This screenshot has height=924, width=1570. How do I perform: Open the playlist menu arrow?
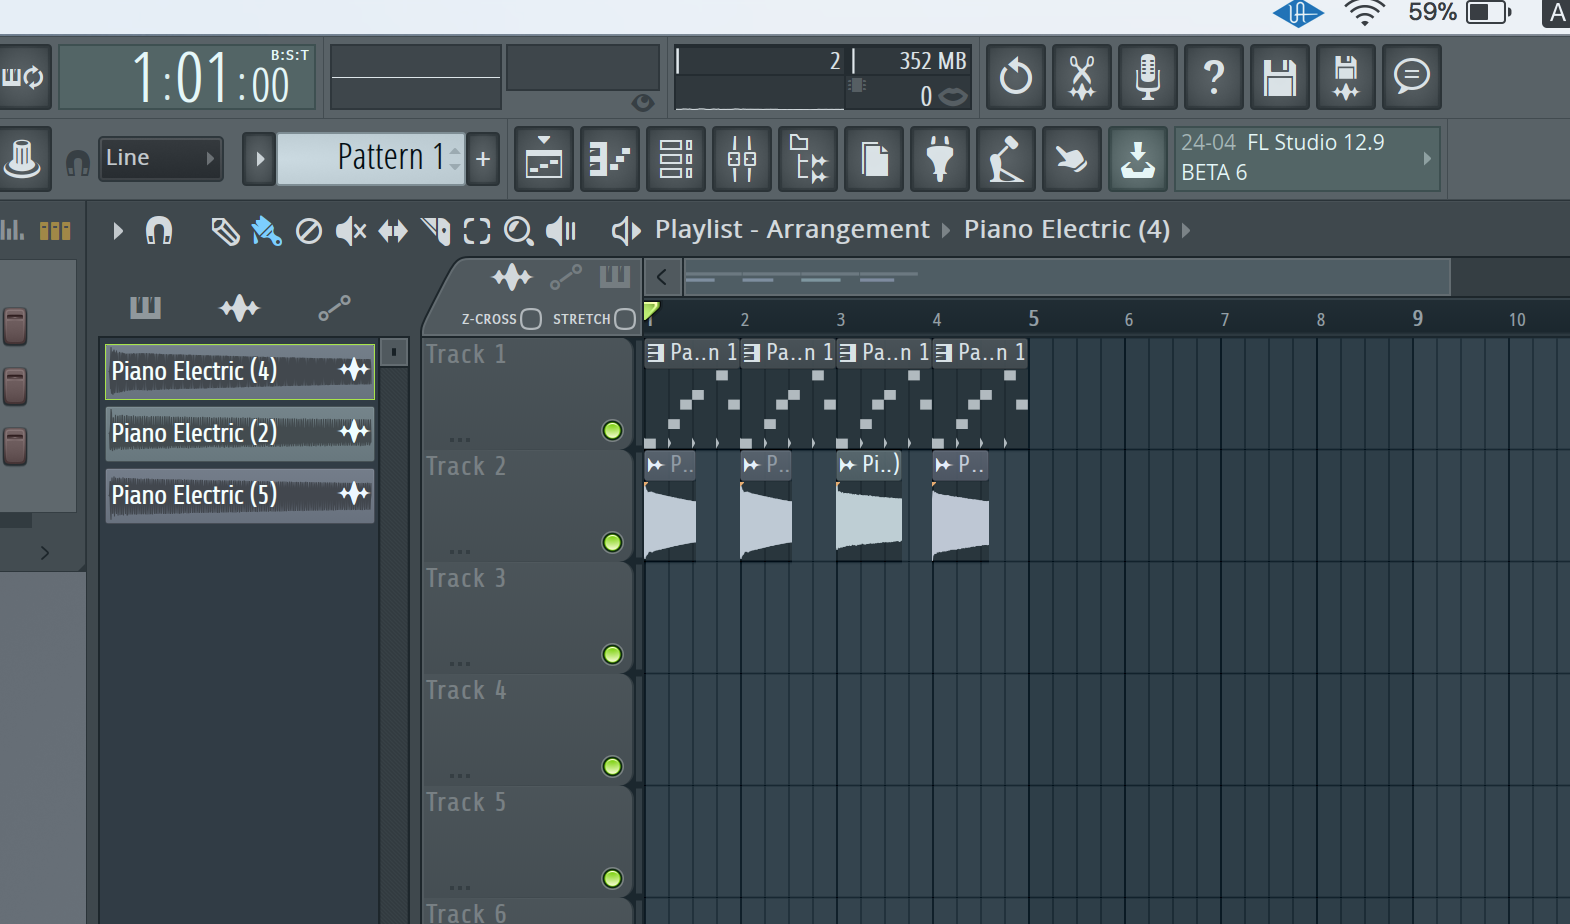(x=118, y=231)
